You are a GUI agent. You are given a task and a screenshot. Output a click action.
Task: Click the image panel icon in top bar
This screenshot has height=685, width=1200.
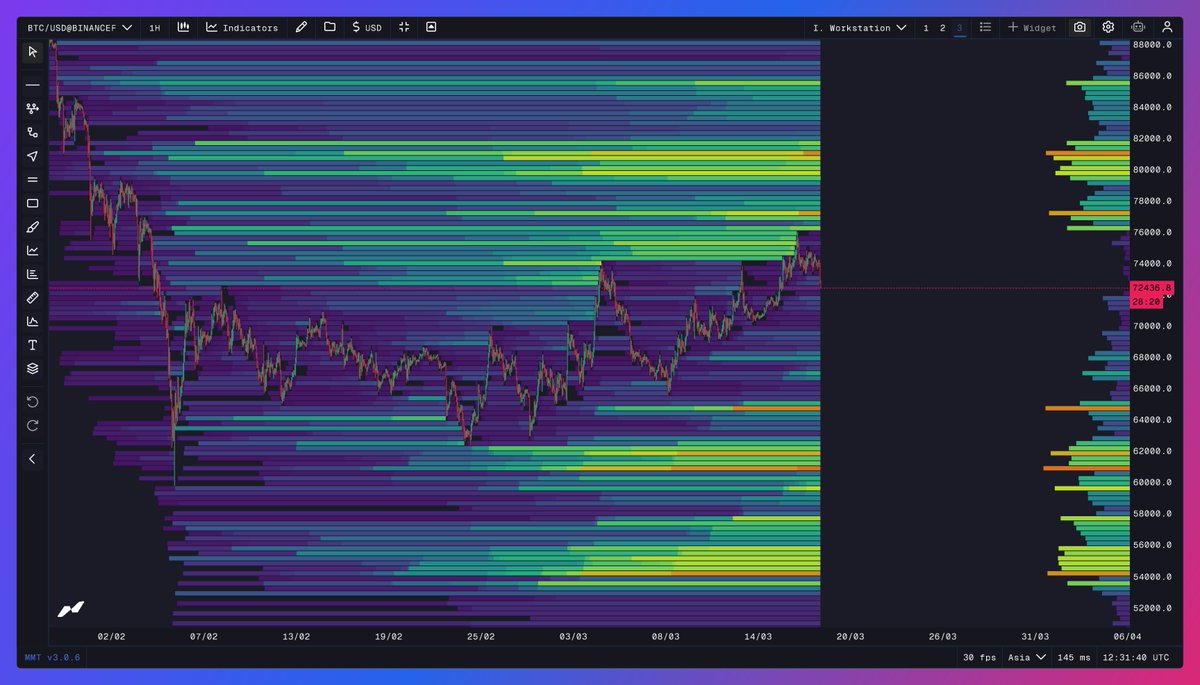(x=431, y=28)
